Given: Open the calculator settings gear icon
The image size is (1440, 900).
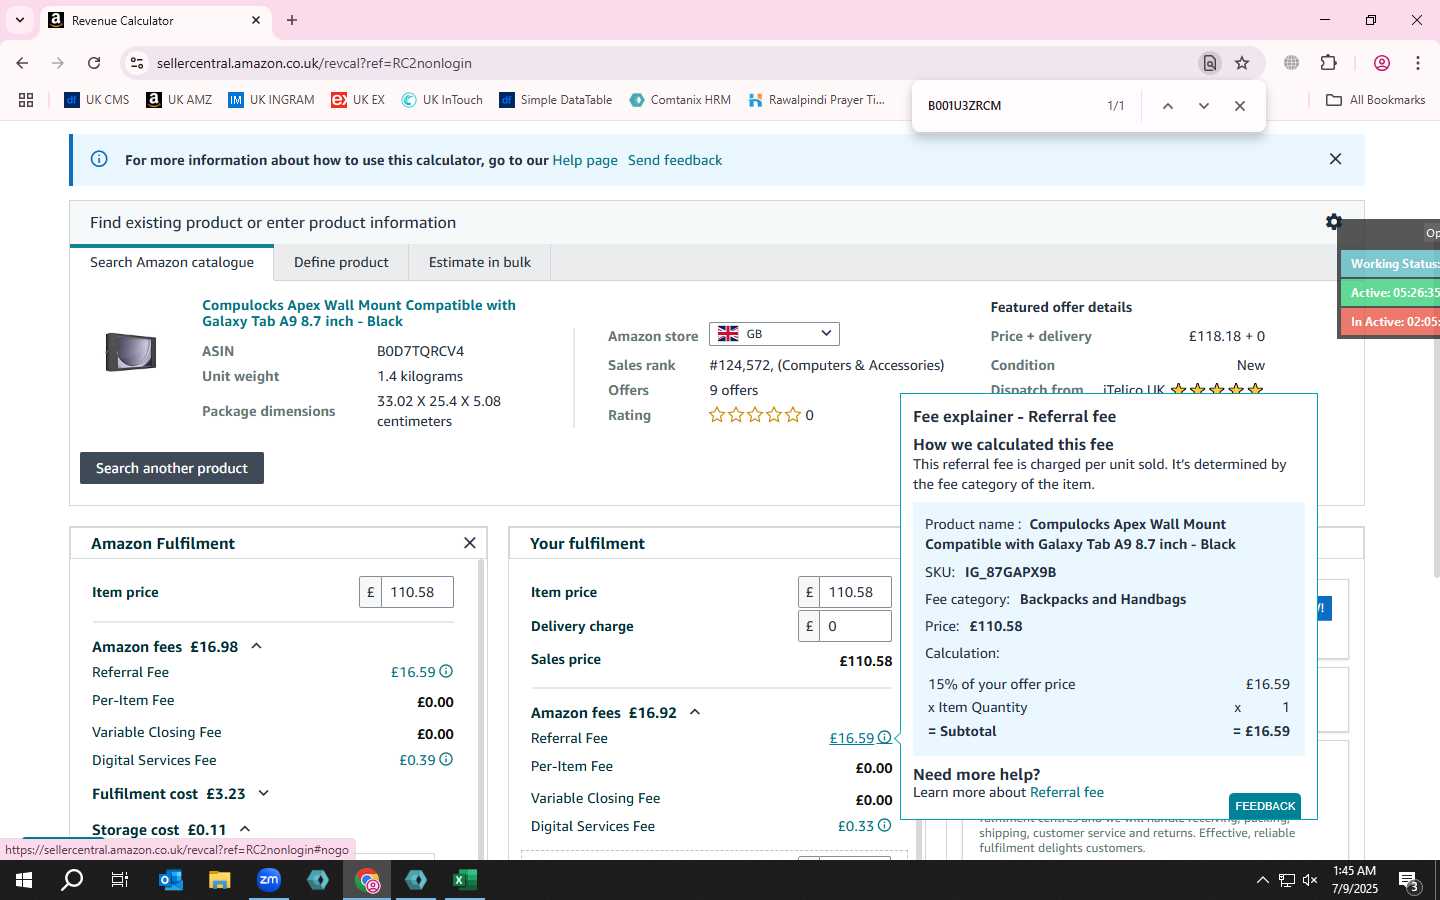Looking at the screenshot, I should 1333,222.
